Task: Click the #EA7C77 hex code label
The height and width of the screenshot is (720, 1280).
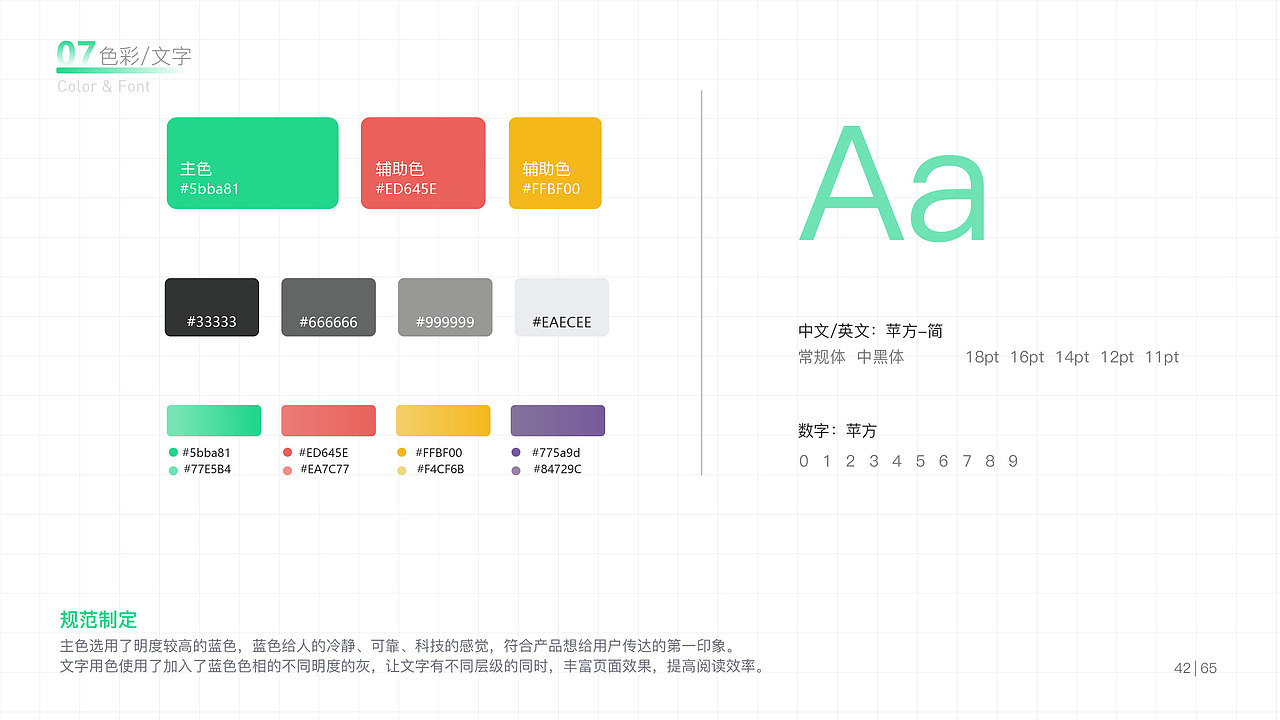Action: click(325, 469)
